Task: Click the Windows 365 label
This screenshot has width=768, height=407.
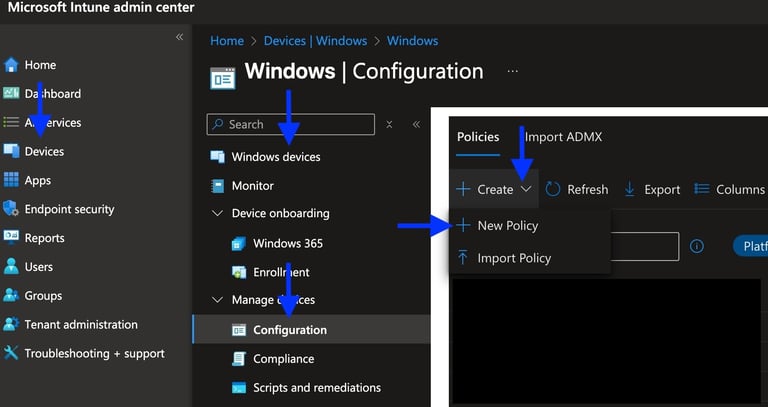Action: tap(288, 243)
